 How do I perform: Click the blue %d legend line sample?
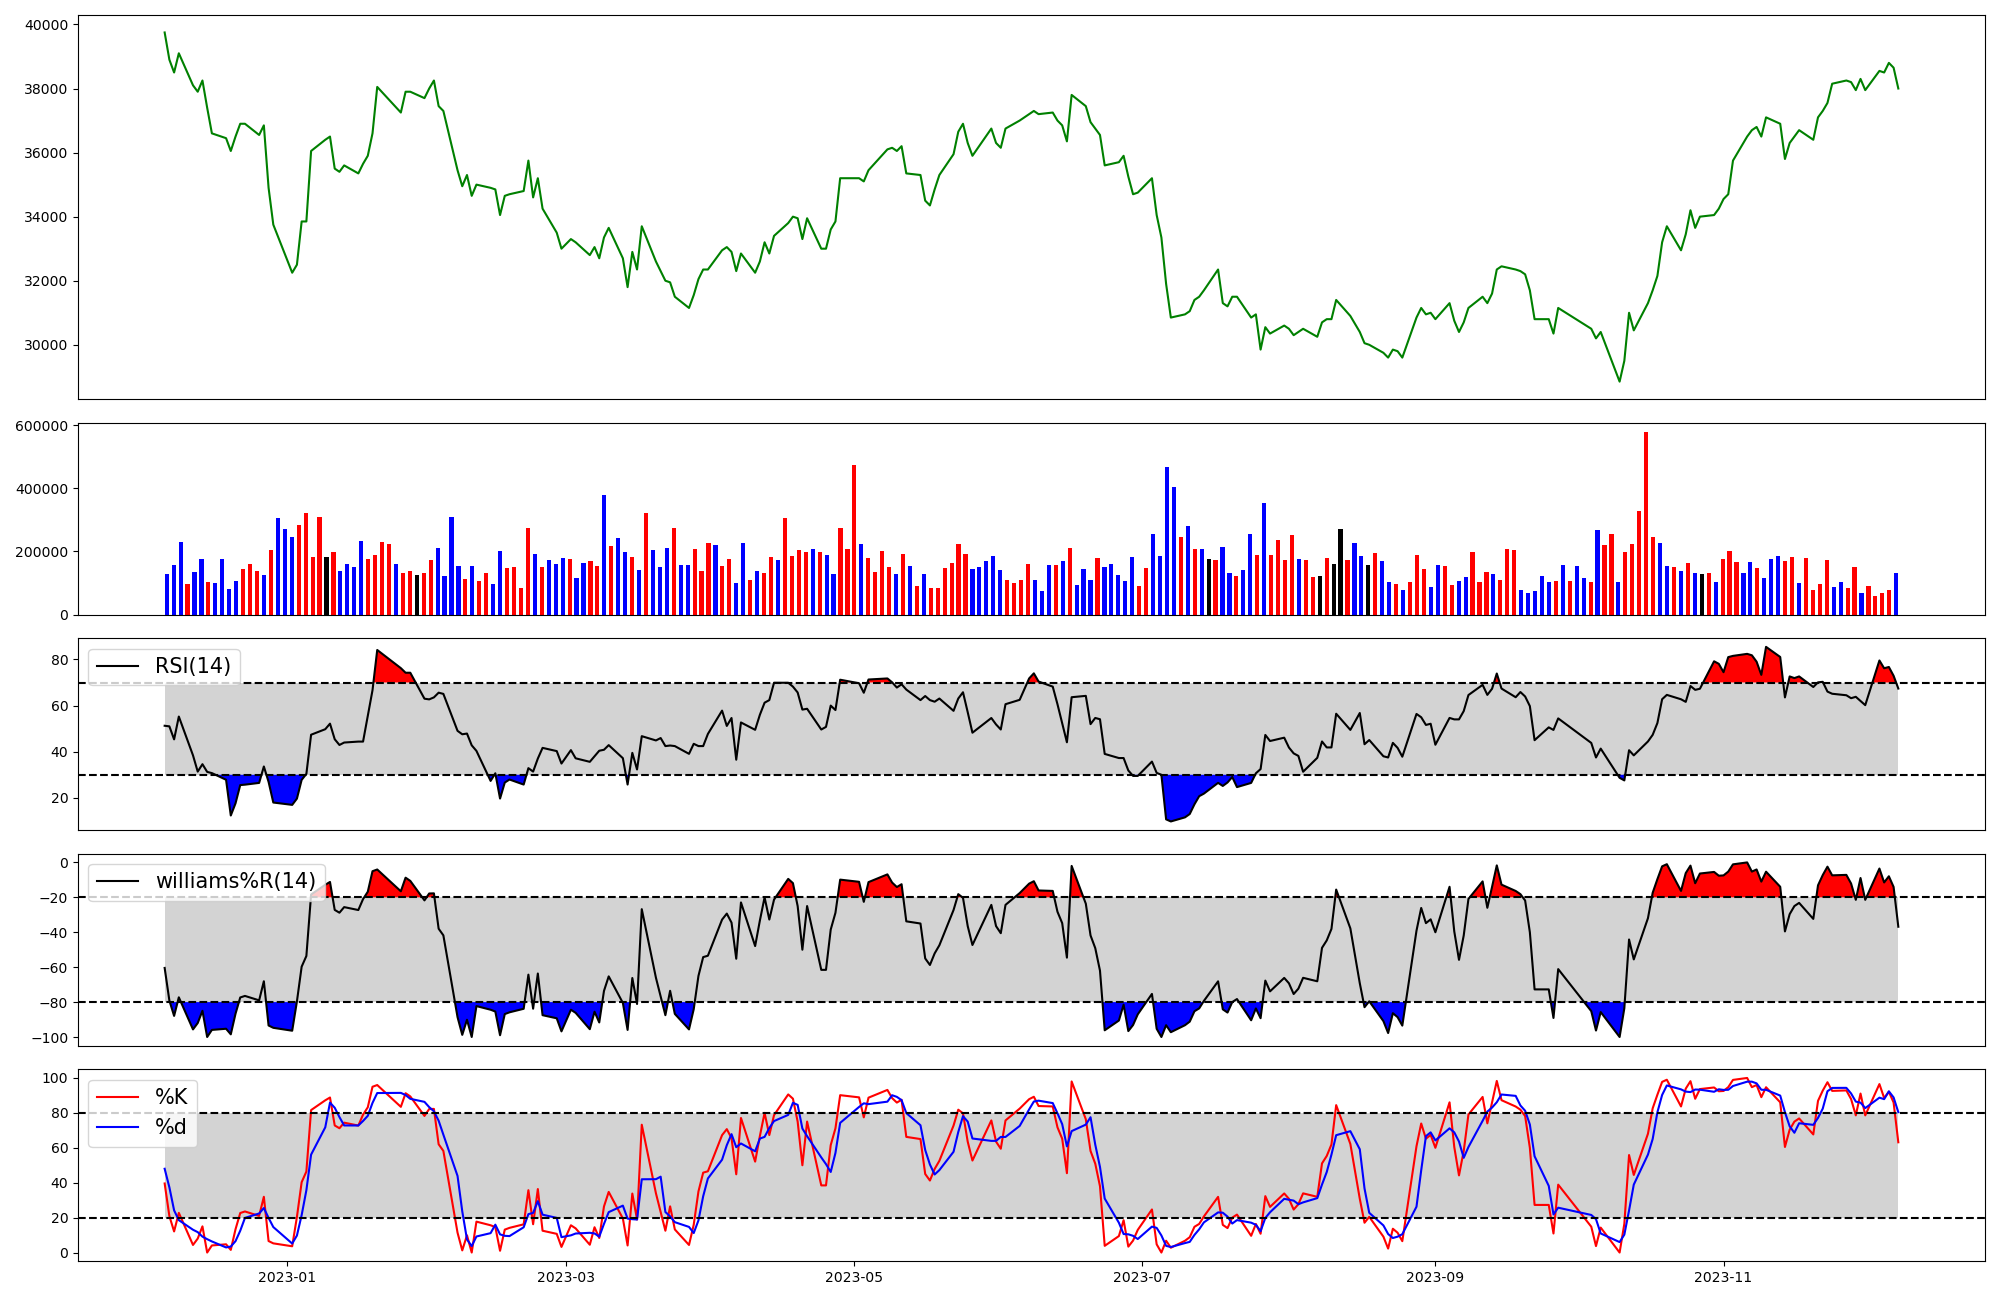pos(118,1127)
